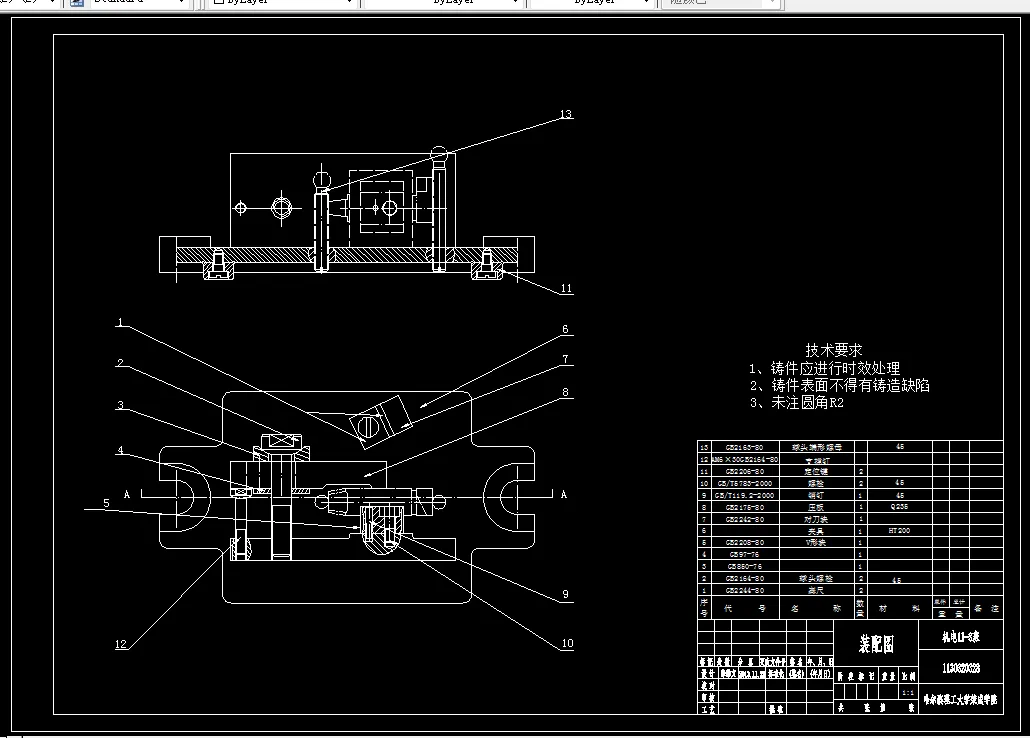Select the 压板 name cell

(816, 507)
